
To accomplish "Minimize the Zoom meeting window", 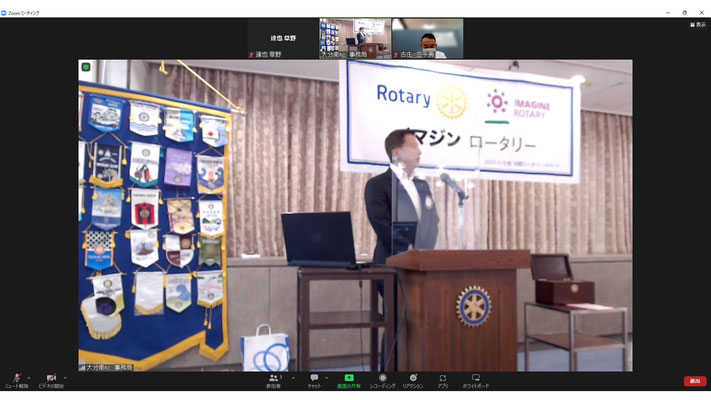I will [667, 13].
